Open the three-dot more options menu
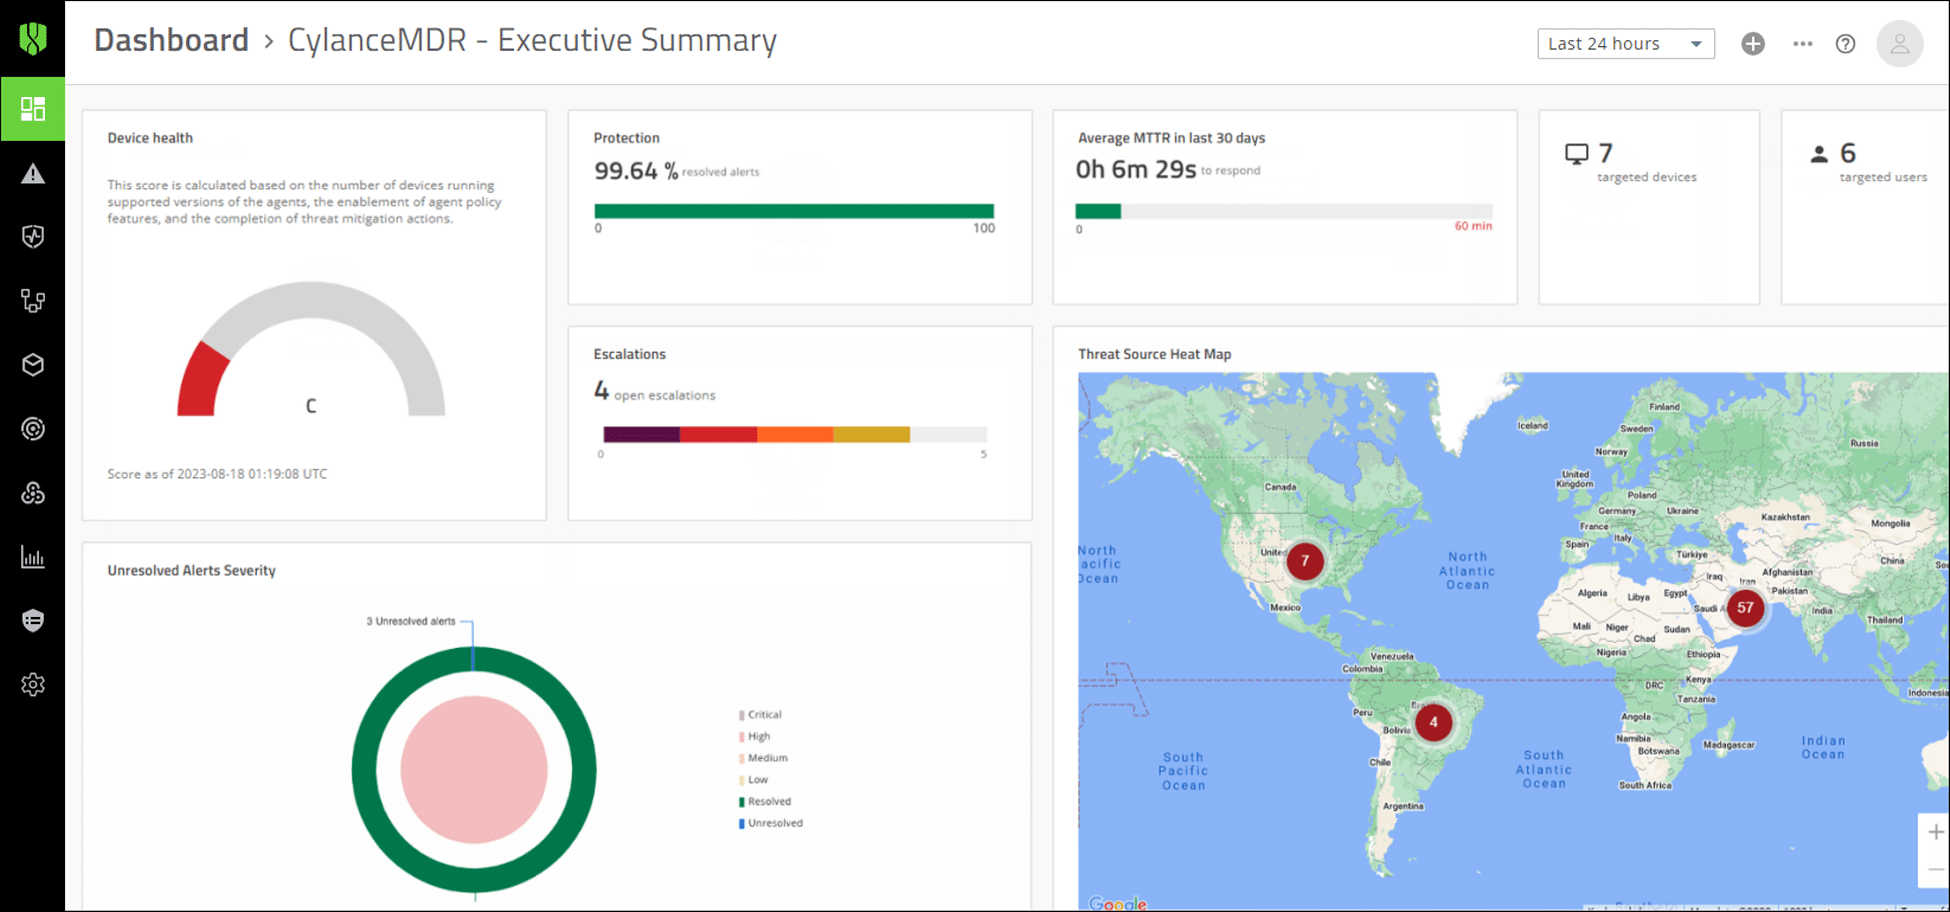The width and height of the screenshot is (1950, 912). pos(1803,44)
